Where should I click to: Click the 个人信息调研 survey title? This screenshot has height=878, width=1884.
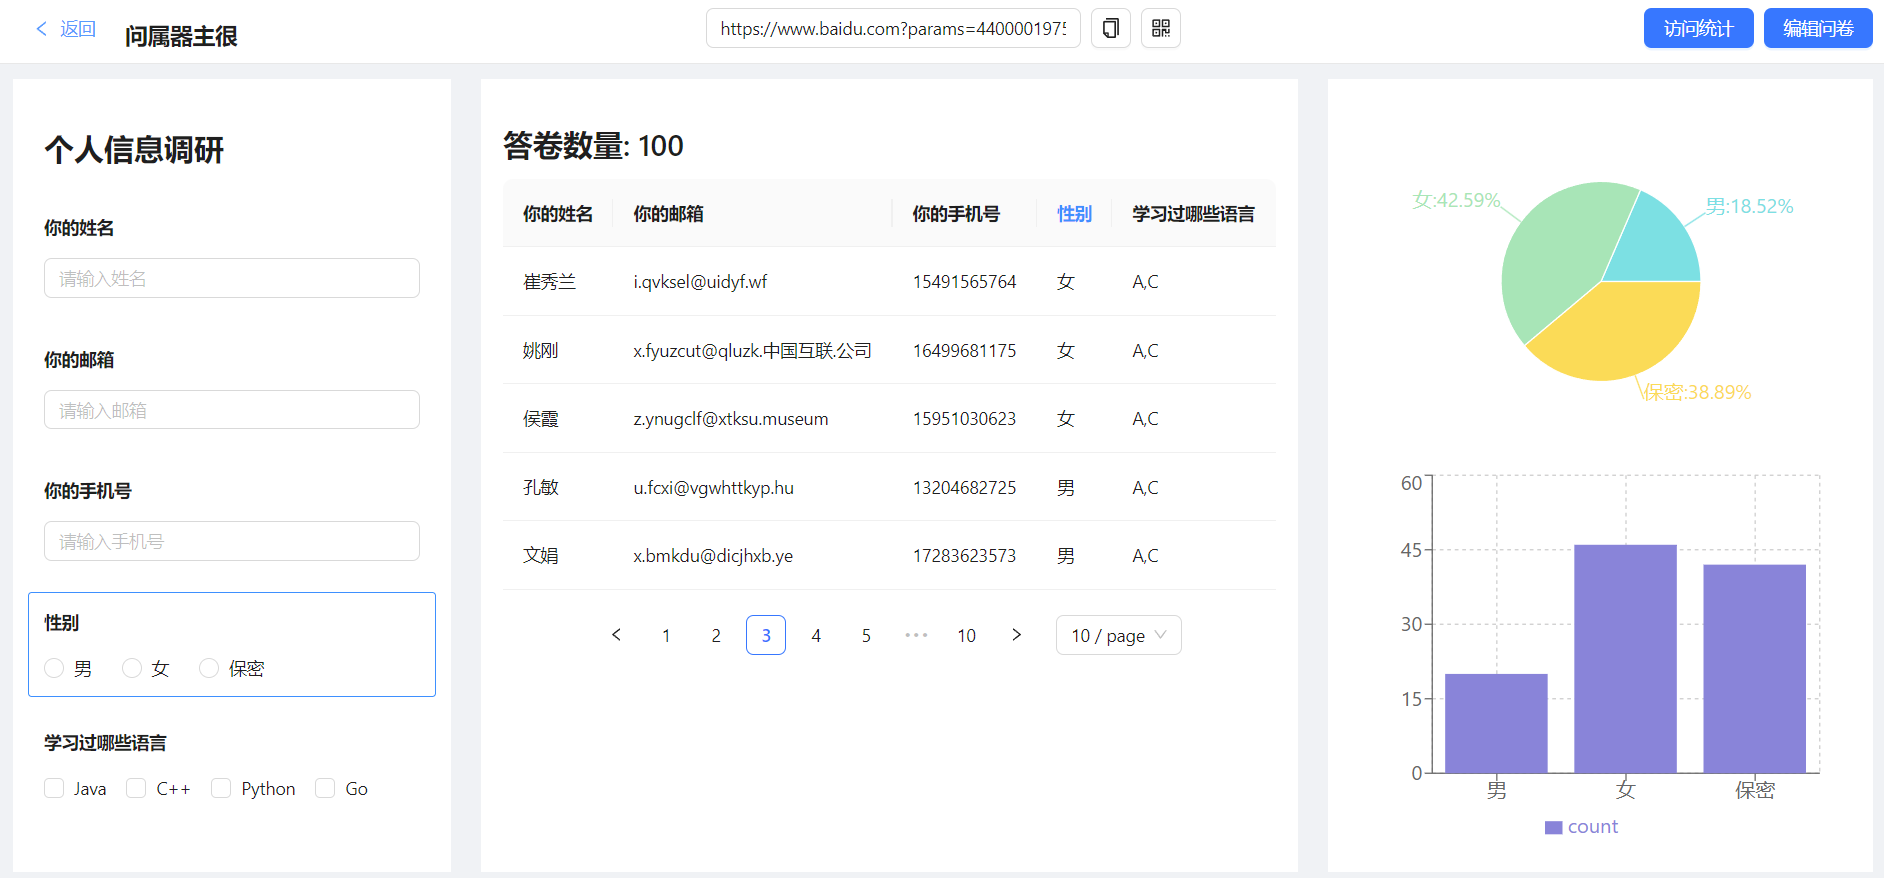[x=134, y=150]
